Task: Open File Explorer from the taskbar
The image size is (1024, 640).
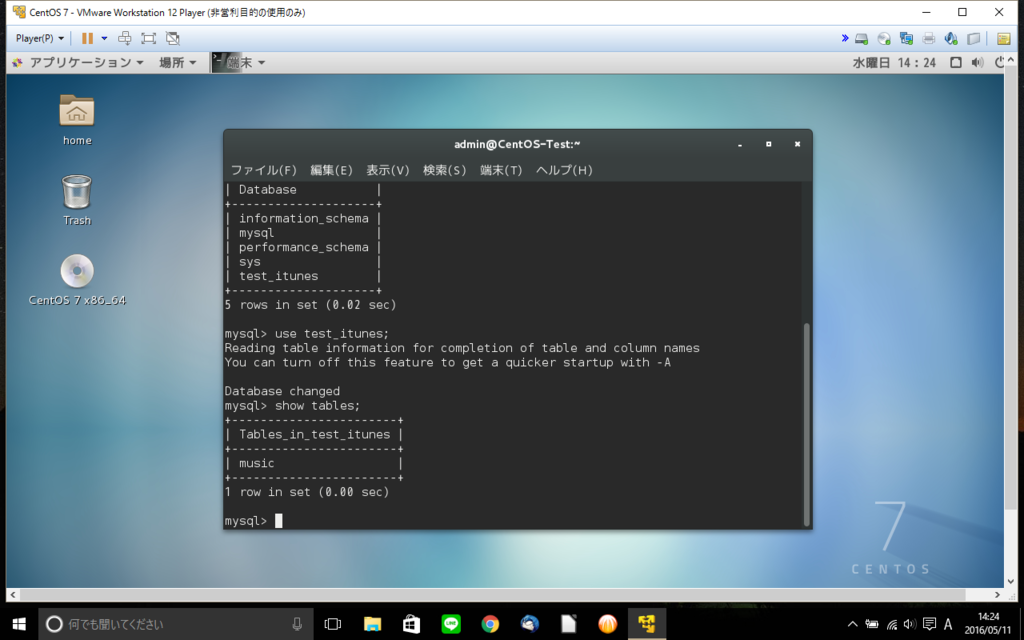Action: tap(372, 624)
